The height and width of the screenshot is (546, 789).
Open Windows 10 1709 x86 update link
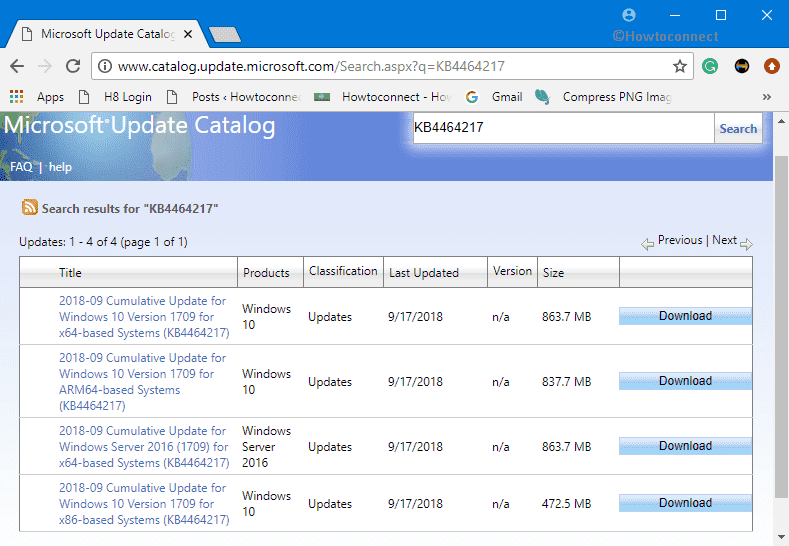pos(144,503)
